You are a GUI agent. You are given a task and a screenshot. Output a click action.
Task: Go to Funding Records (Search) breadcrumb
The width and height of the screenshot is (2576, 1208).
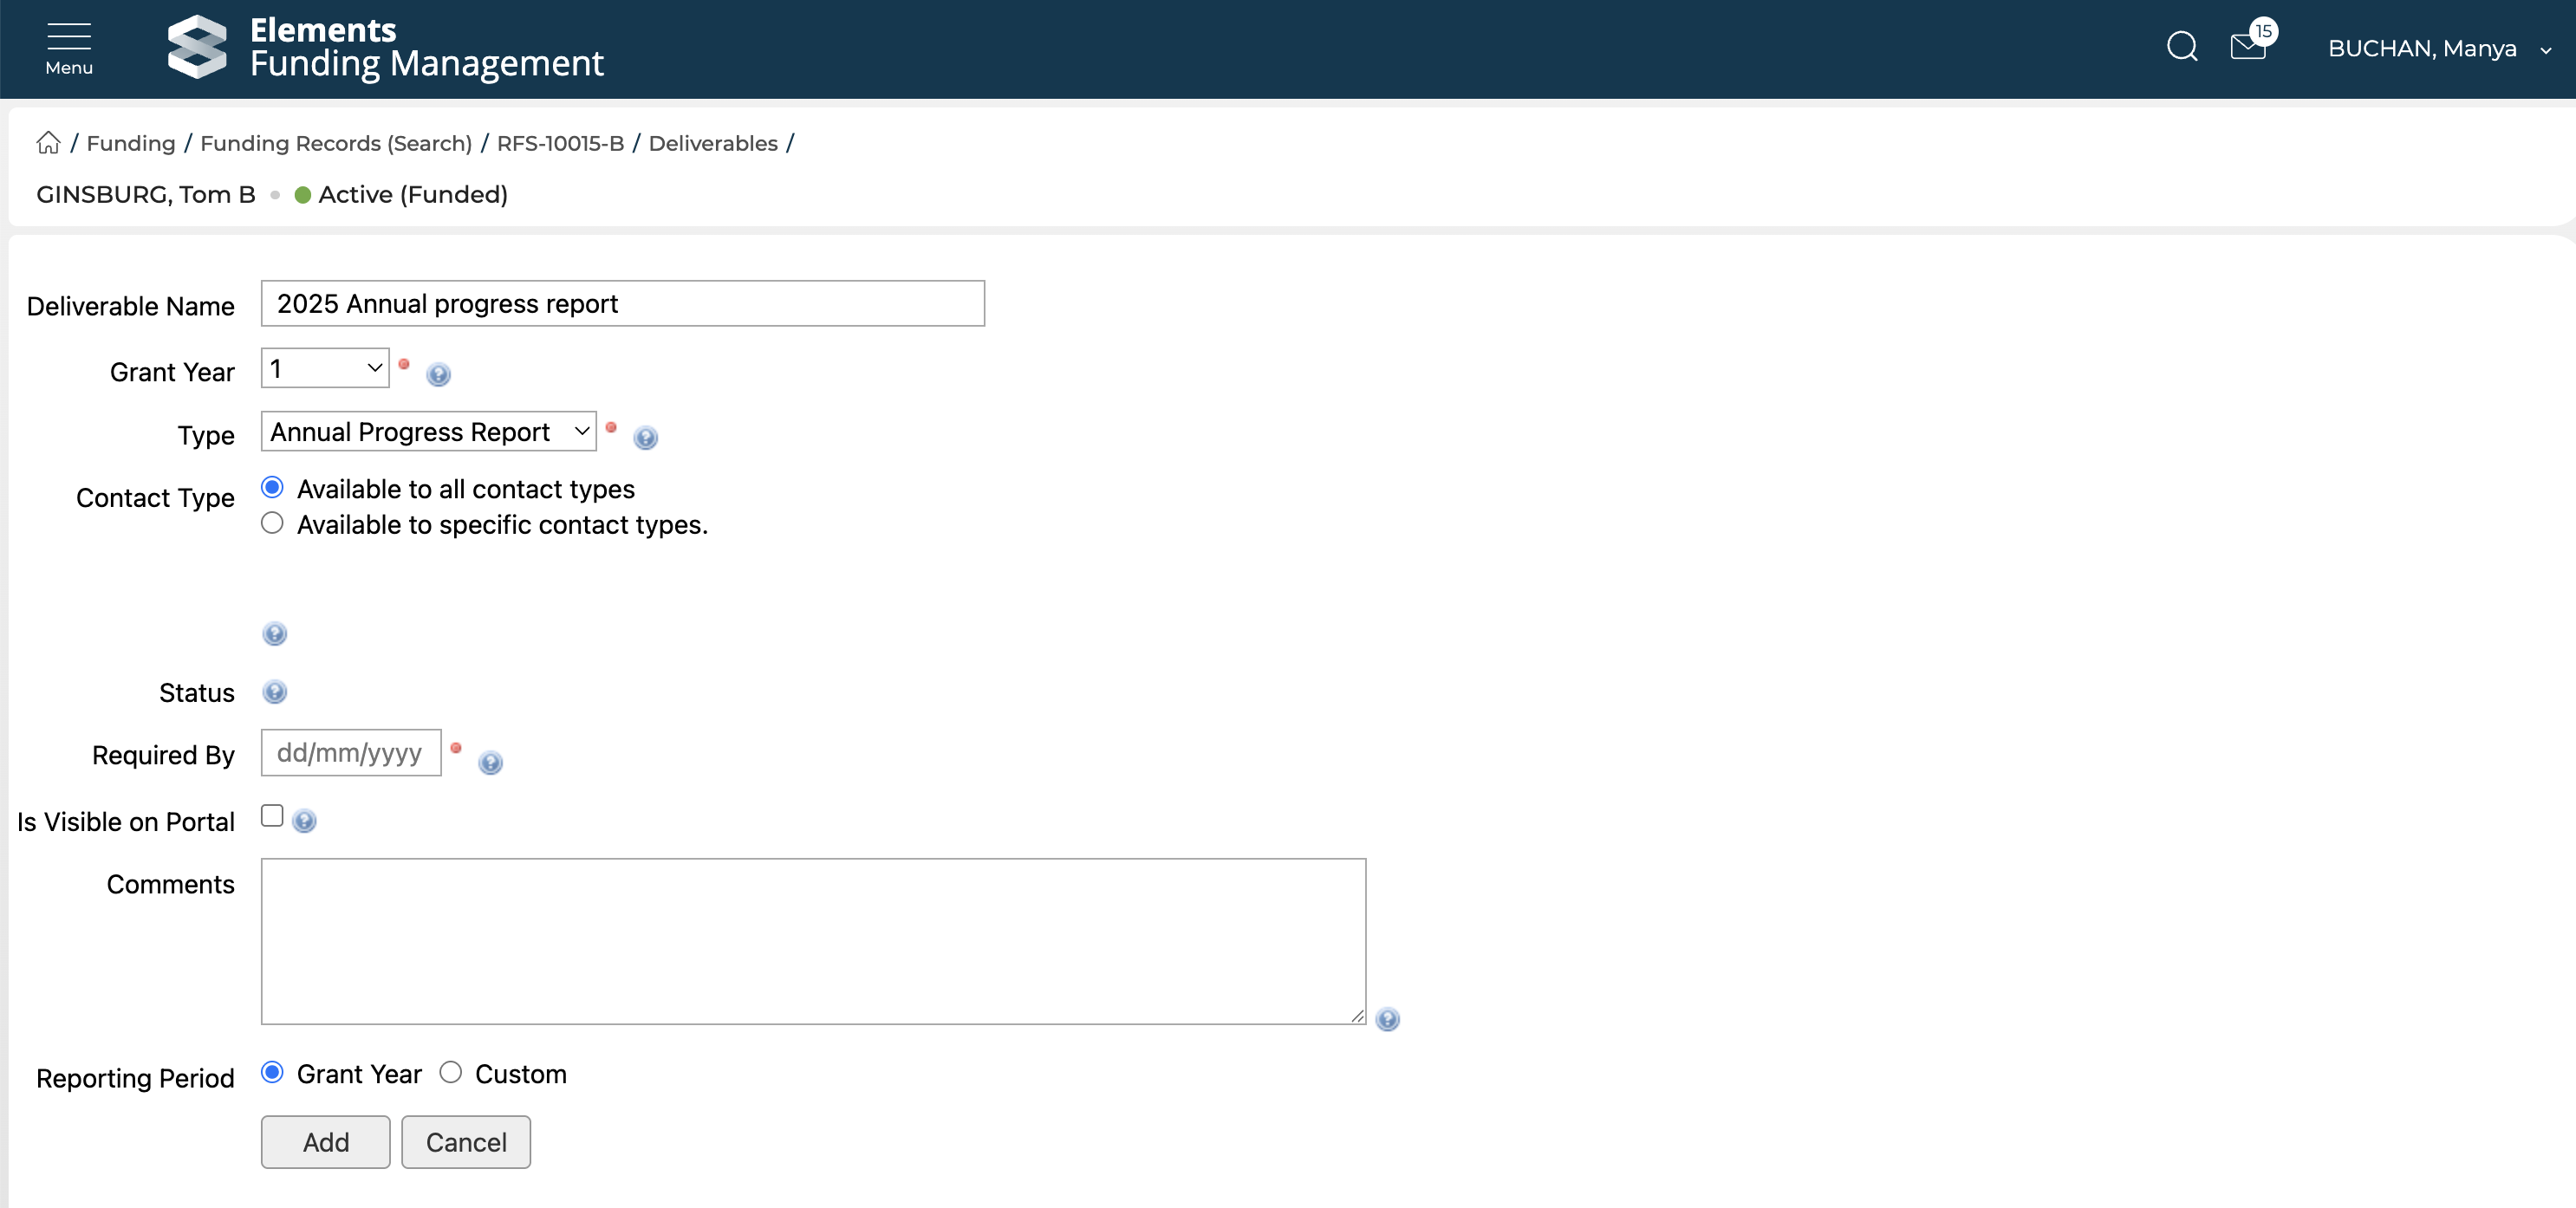[336, 143]
